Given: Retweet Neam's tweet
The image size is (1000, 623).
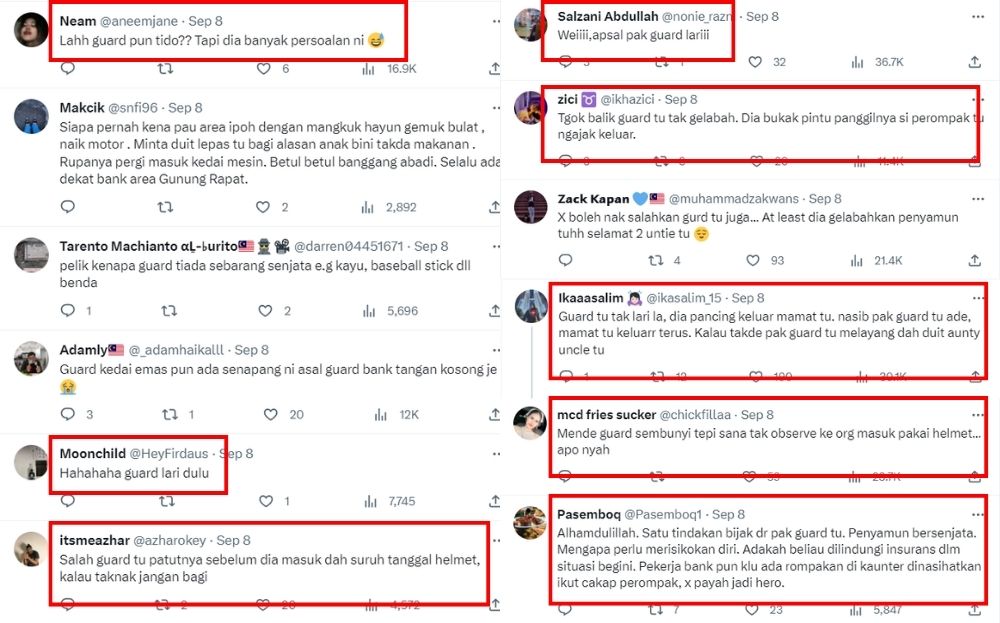Looking at the screenshot, I should (x=166, y=68).
